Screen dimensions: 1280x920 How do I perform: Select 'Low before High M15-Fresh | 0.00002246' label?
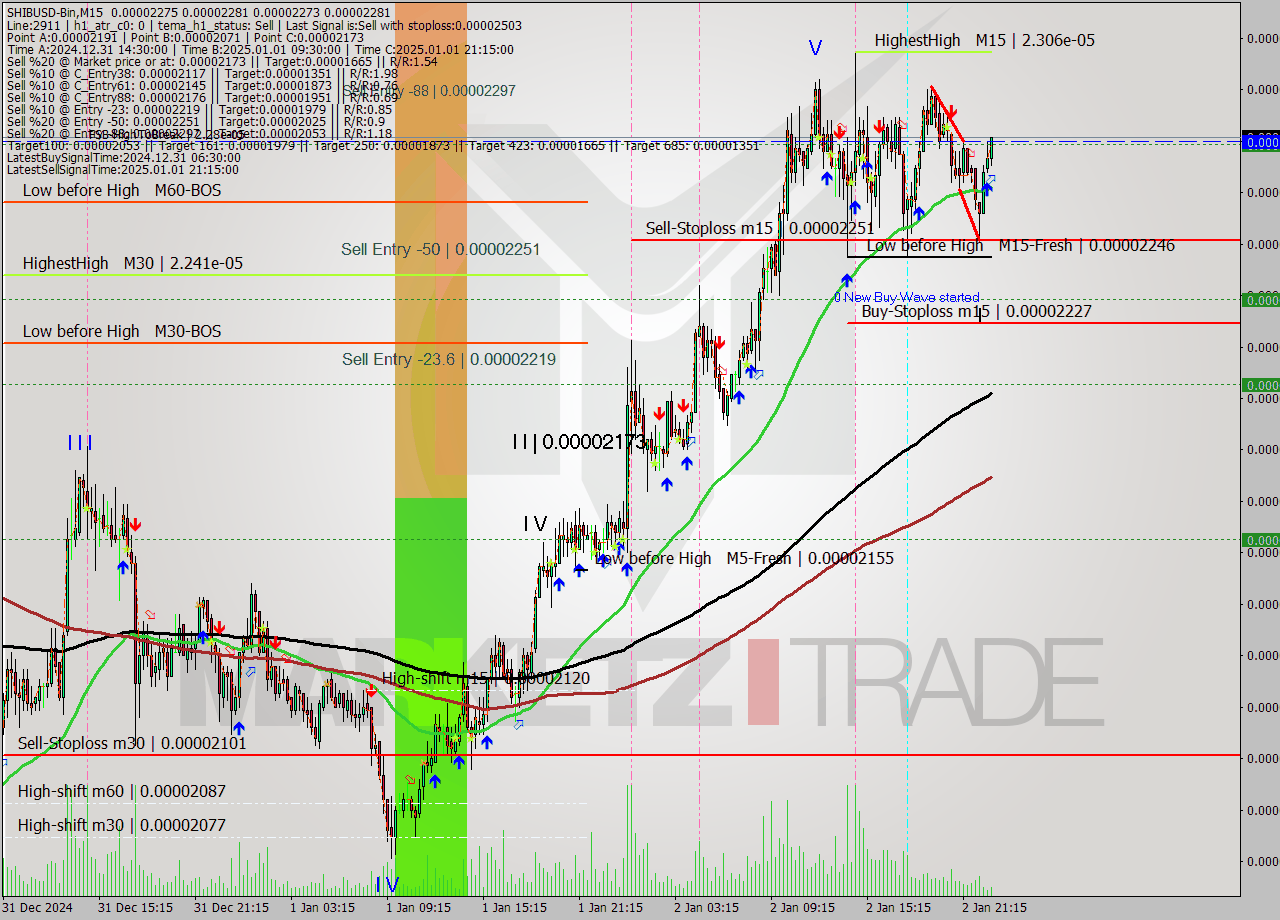(1020, 245)
